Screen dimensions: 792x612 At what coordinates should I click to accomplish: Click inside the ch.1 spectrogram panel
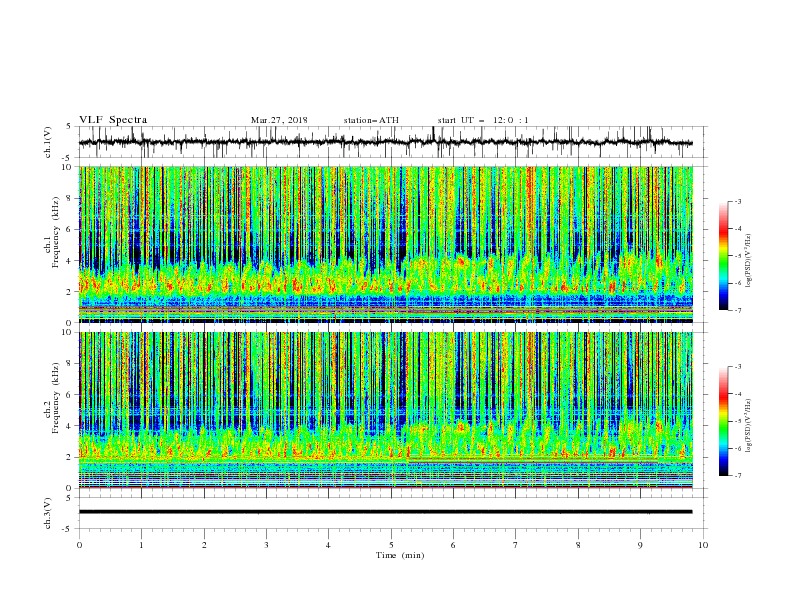click(x=385, y=244)
